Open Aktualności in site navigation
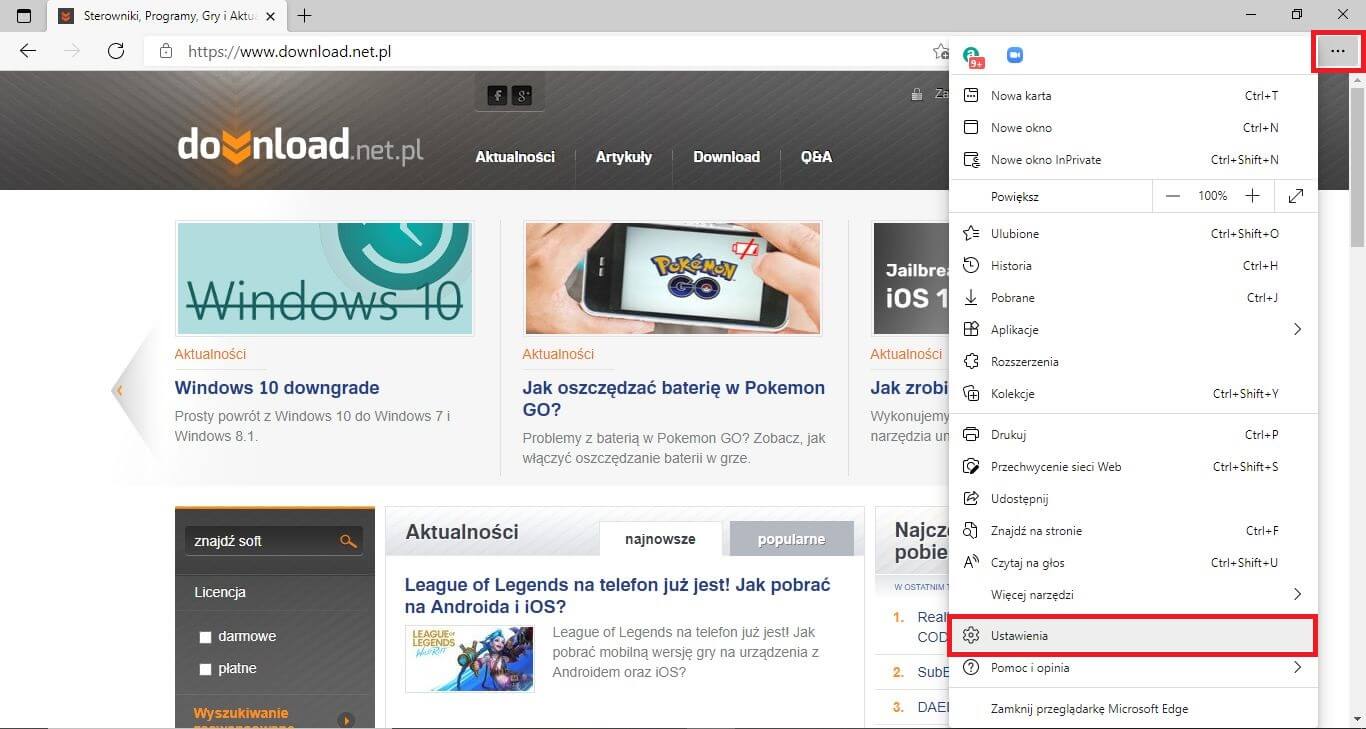 click(x=515, y=157)
